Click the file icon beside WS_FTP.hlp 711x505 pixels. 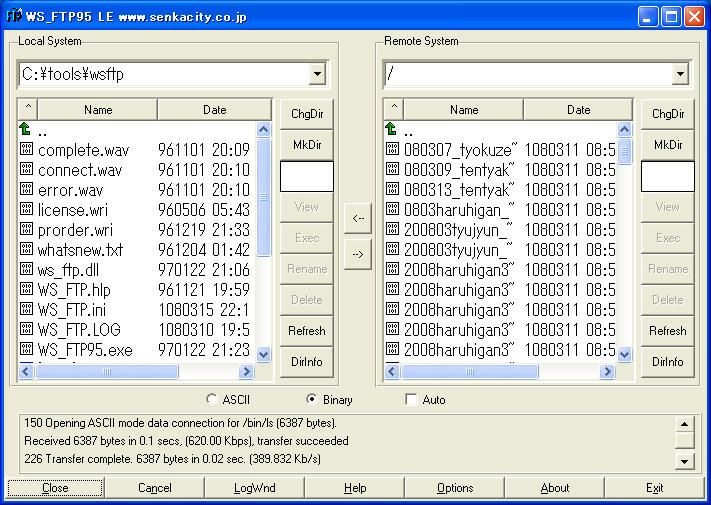pyautogui.click(x=26, y=289)
